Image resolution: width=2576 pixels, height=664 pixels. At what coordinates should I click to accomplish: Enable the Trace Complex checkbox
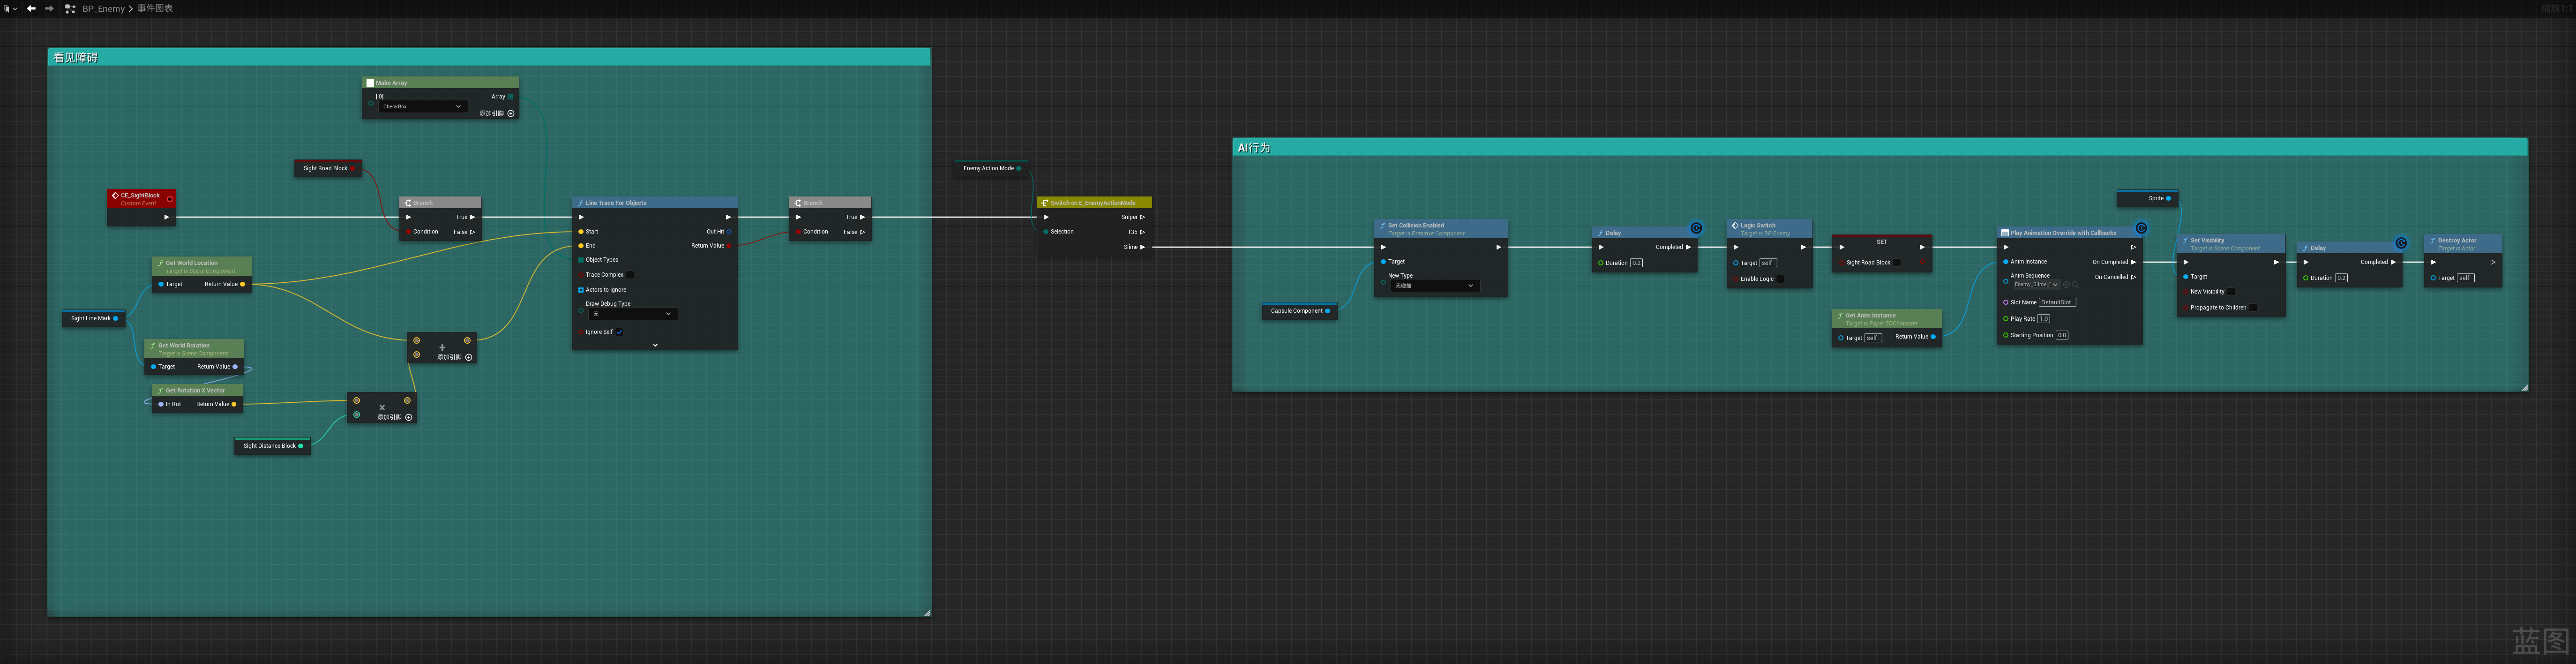(629, 275)
